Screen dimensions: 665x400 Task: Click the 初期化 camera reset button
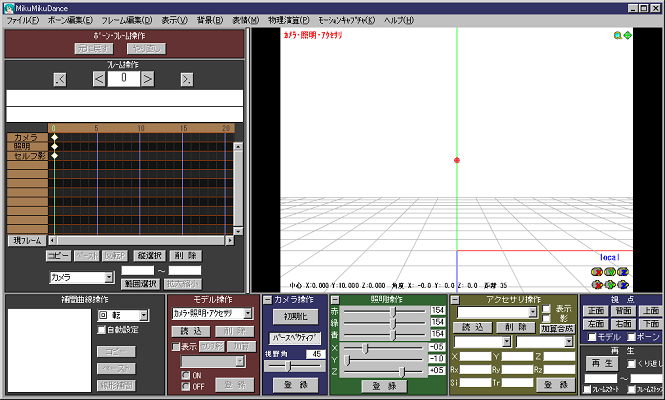click(x=296, y=316)
